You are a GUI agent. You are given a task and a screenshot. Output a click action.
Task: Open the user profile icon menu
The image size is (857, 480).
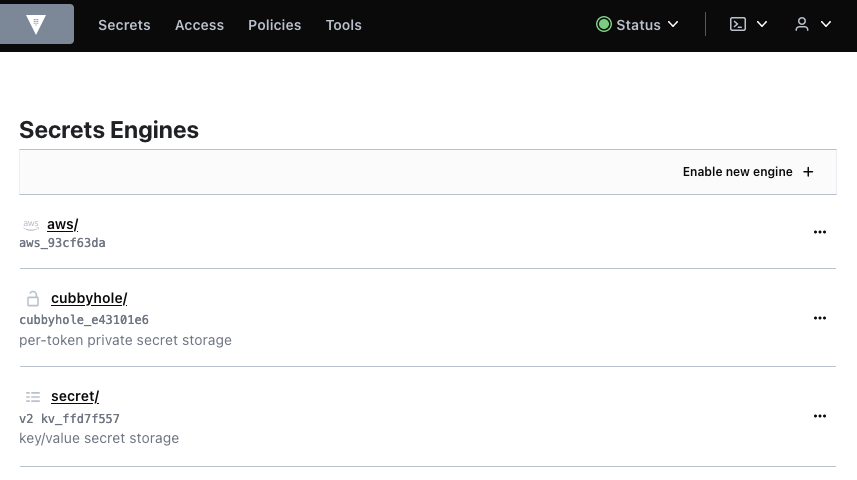(x=802, y=24)
